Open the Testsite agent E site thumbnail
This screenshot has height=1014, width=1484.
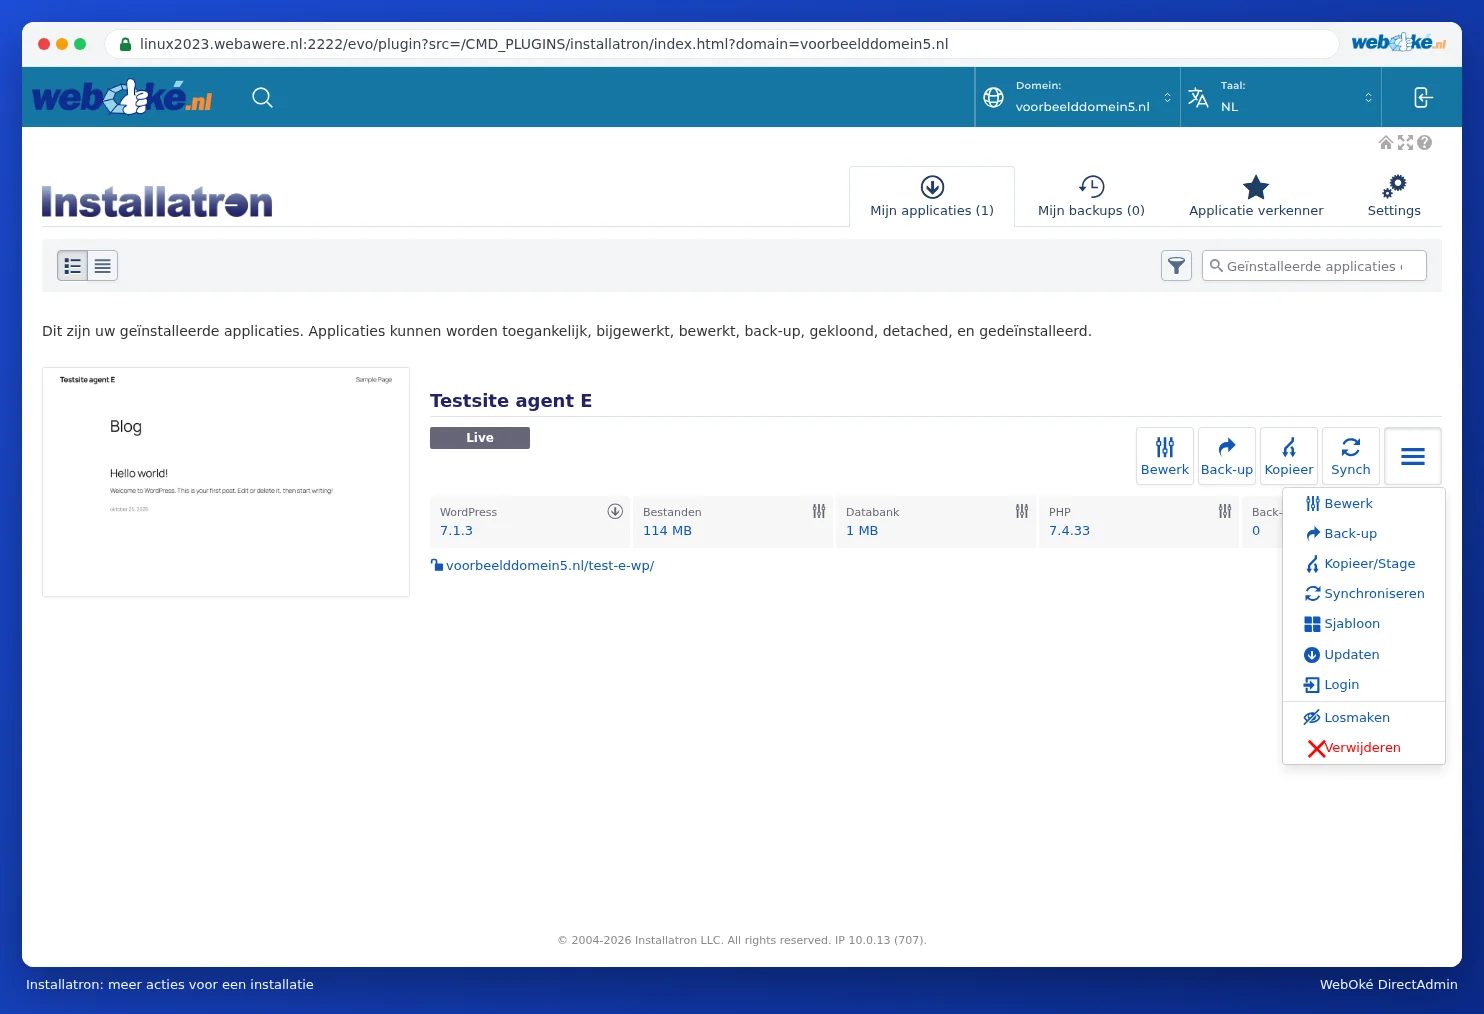click(226, 482)
